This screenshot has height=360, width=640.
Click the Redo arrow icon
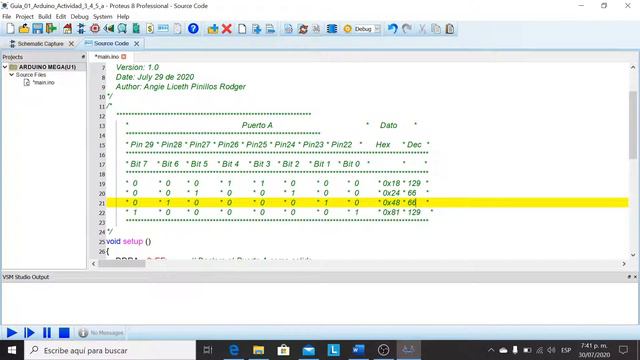[x=407, y=29]
